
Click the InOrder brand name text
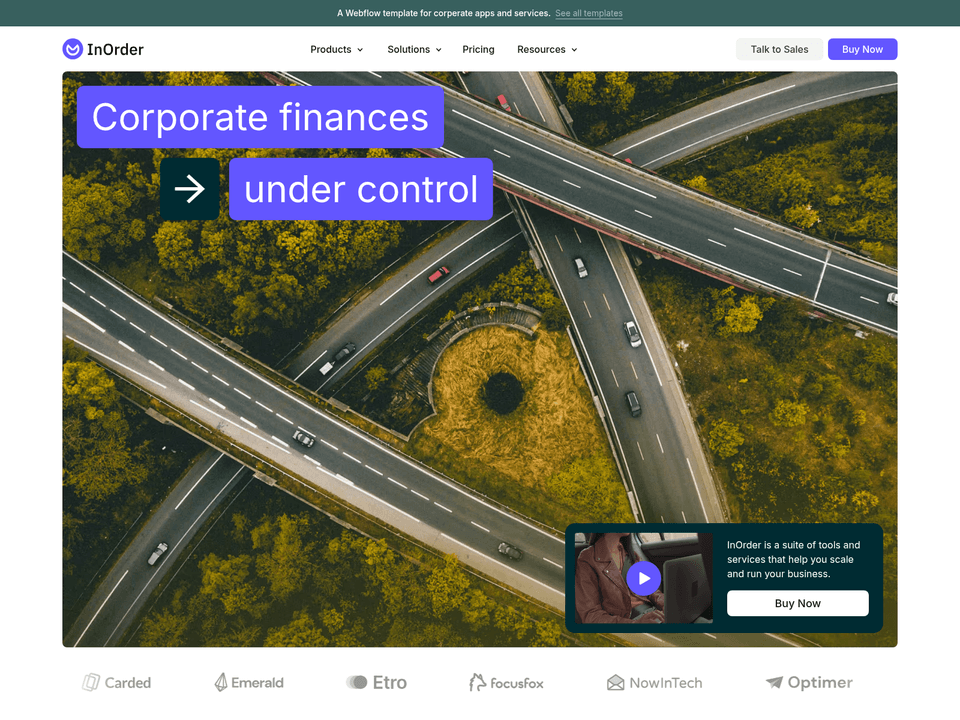click(x=115, y=50)
